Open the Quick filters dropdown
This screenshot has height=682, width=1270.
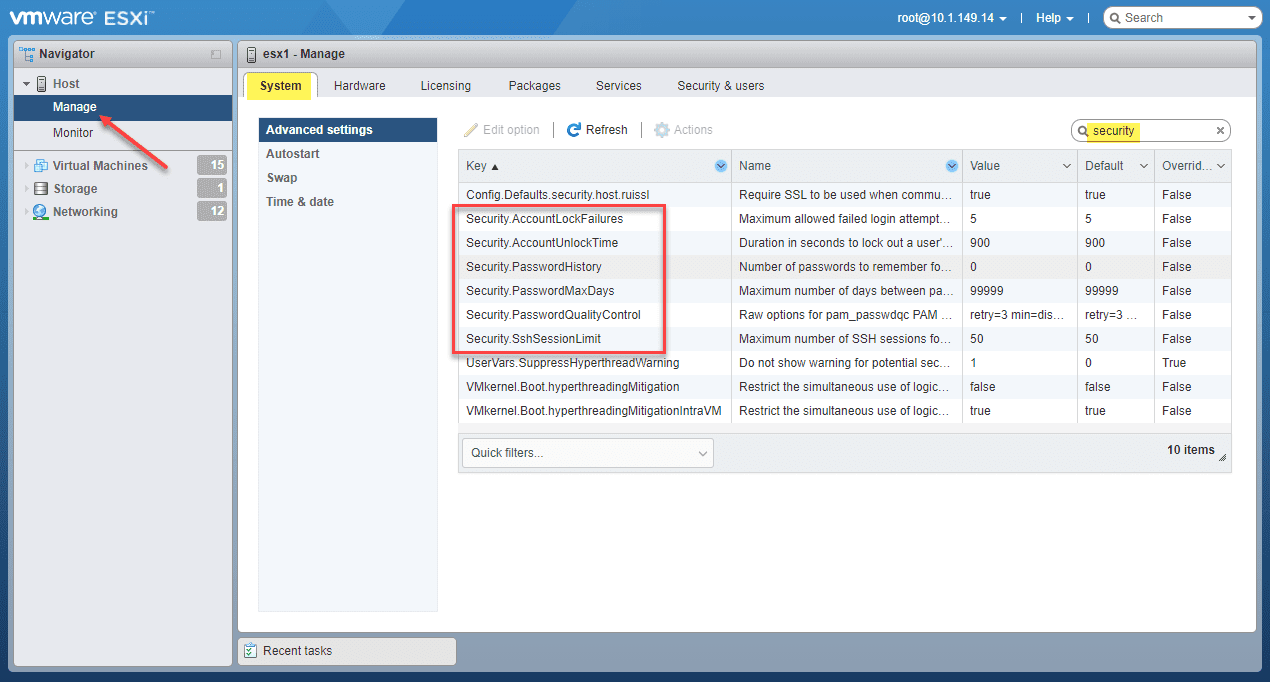(x=588, y=453)
